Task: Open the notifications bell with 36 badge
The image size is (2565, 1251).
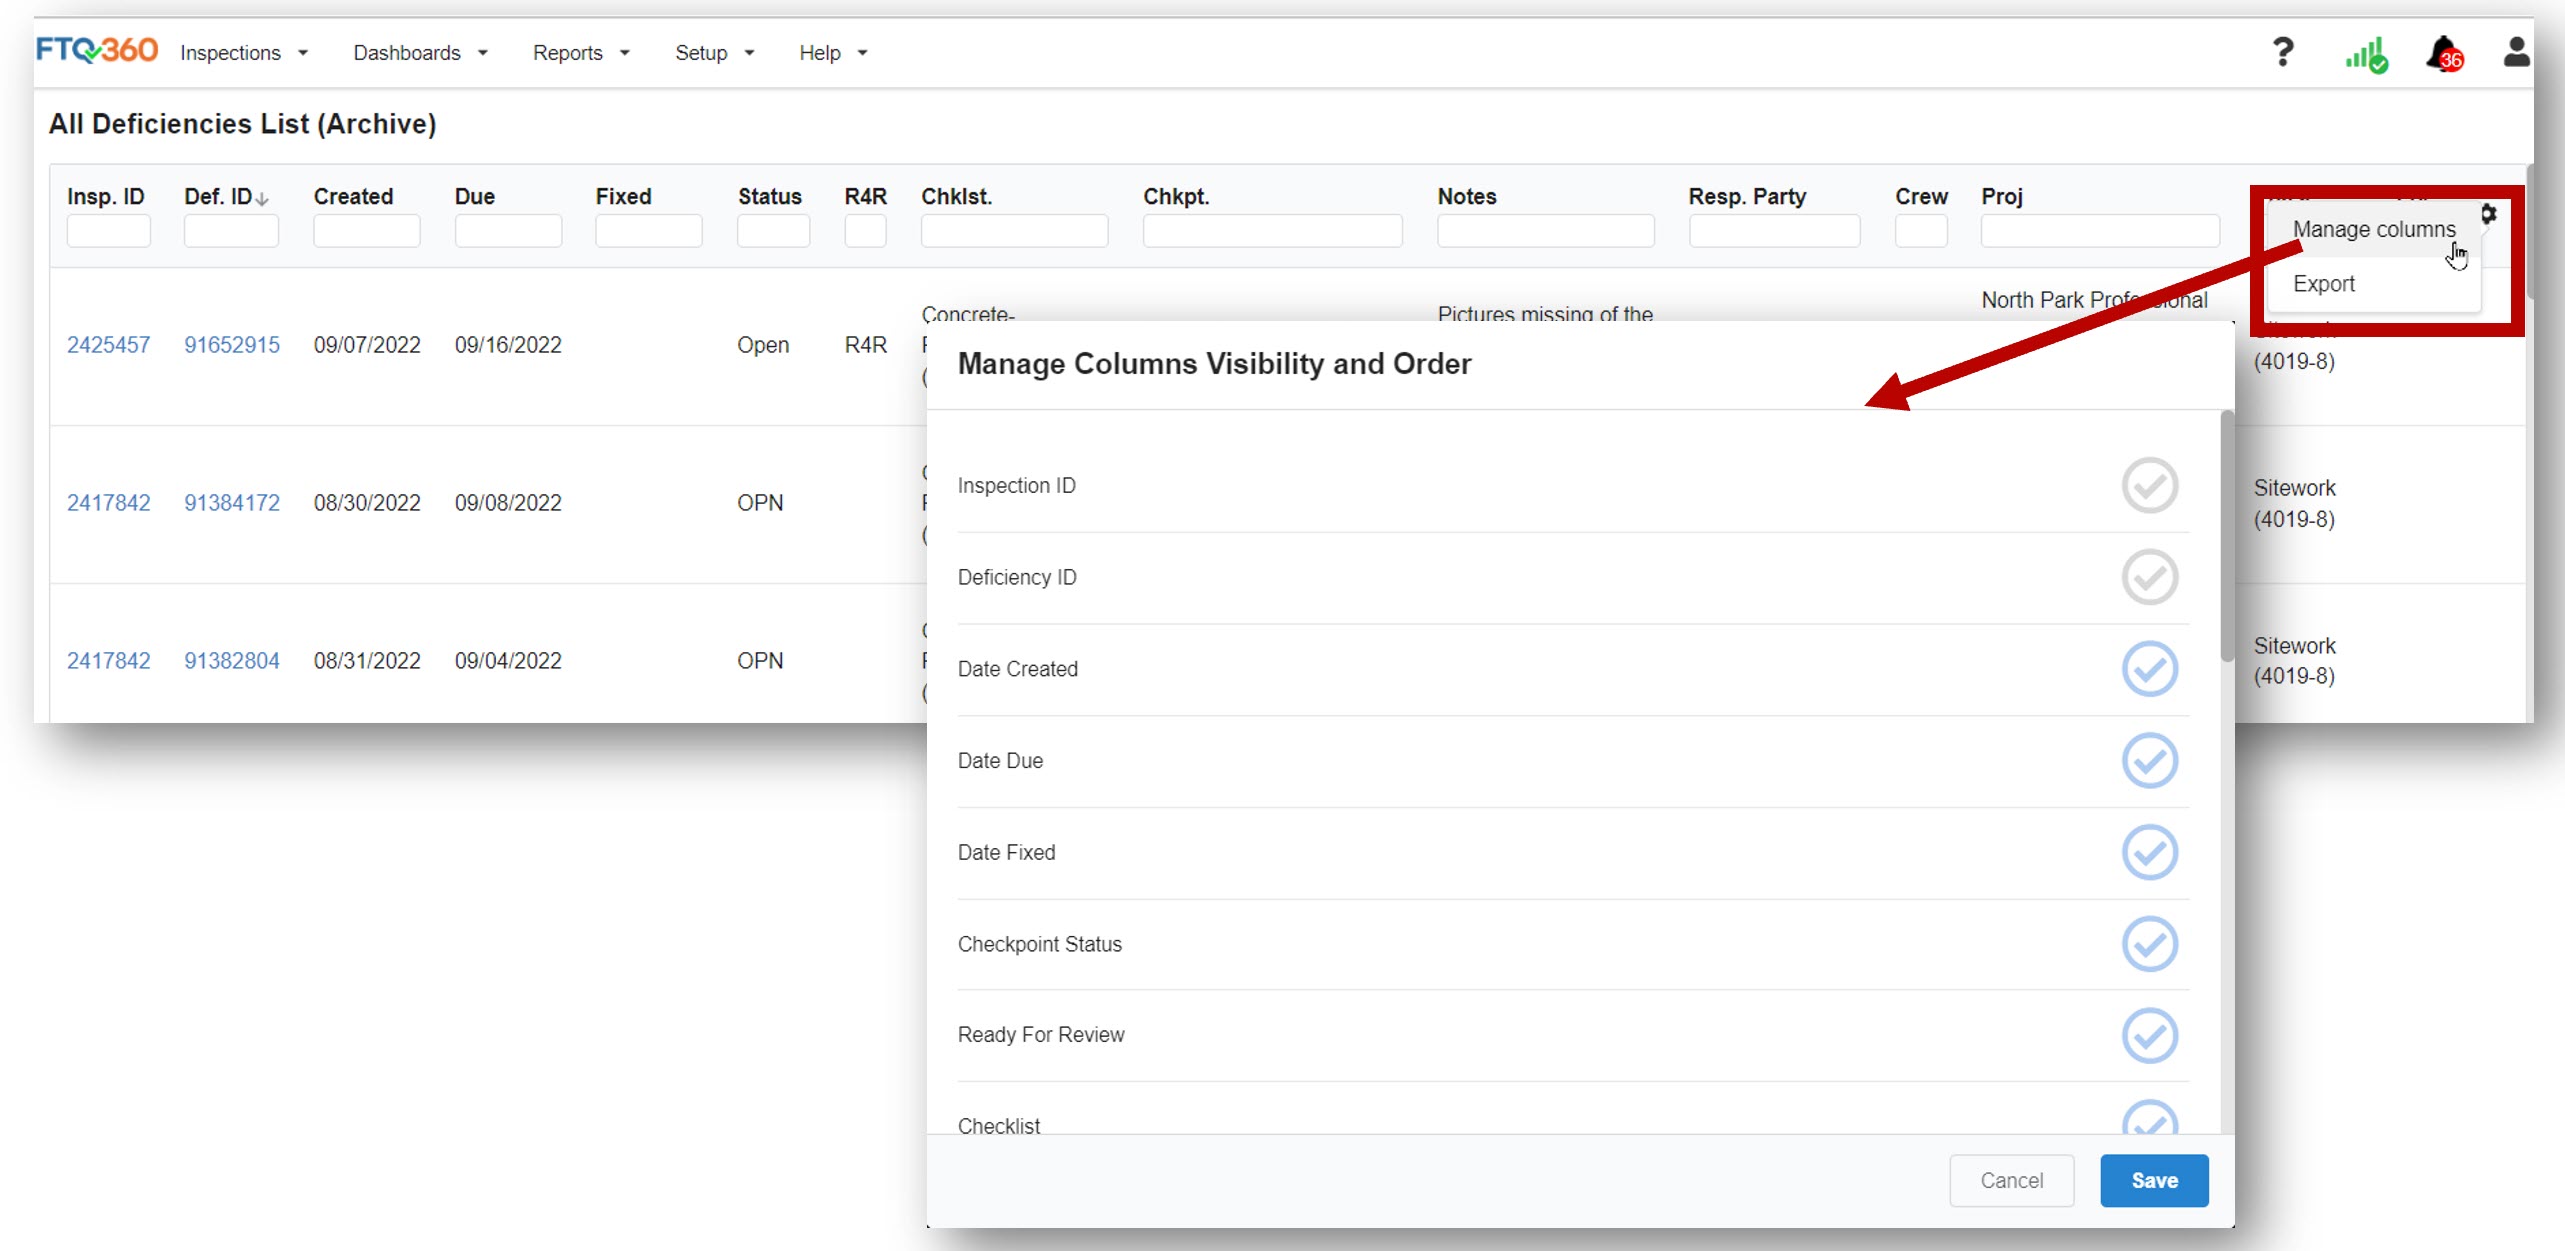Action: [2444, 54]
